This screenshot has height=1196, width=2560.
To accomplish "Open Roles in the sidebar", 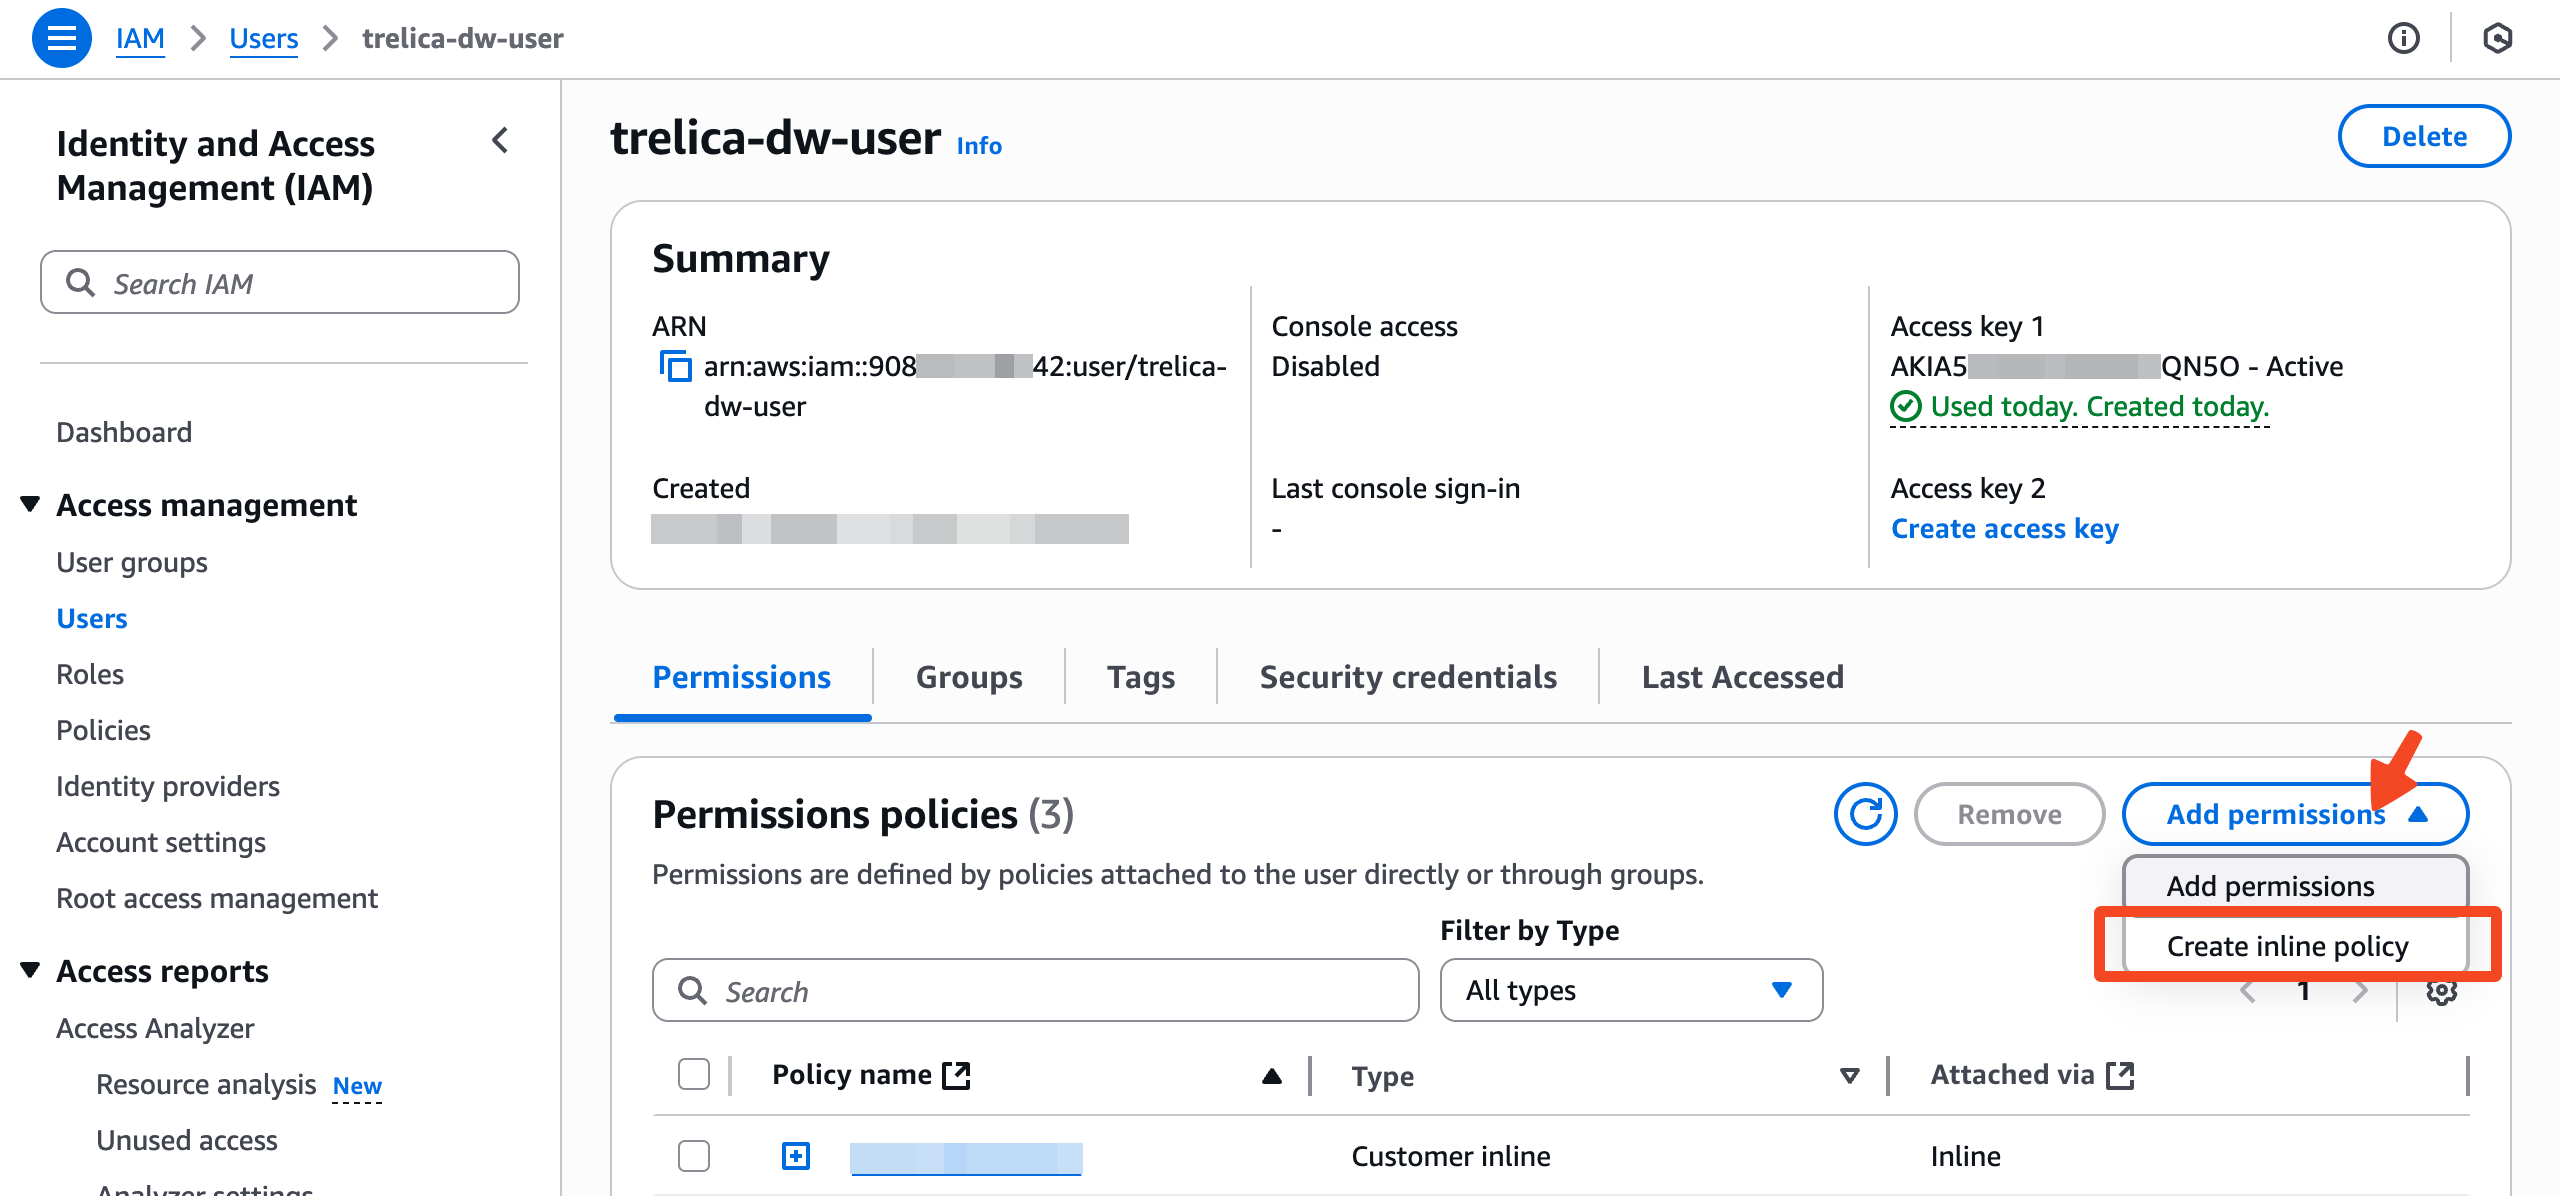I will 90,674.
